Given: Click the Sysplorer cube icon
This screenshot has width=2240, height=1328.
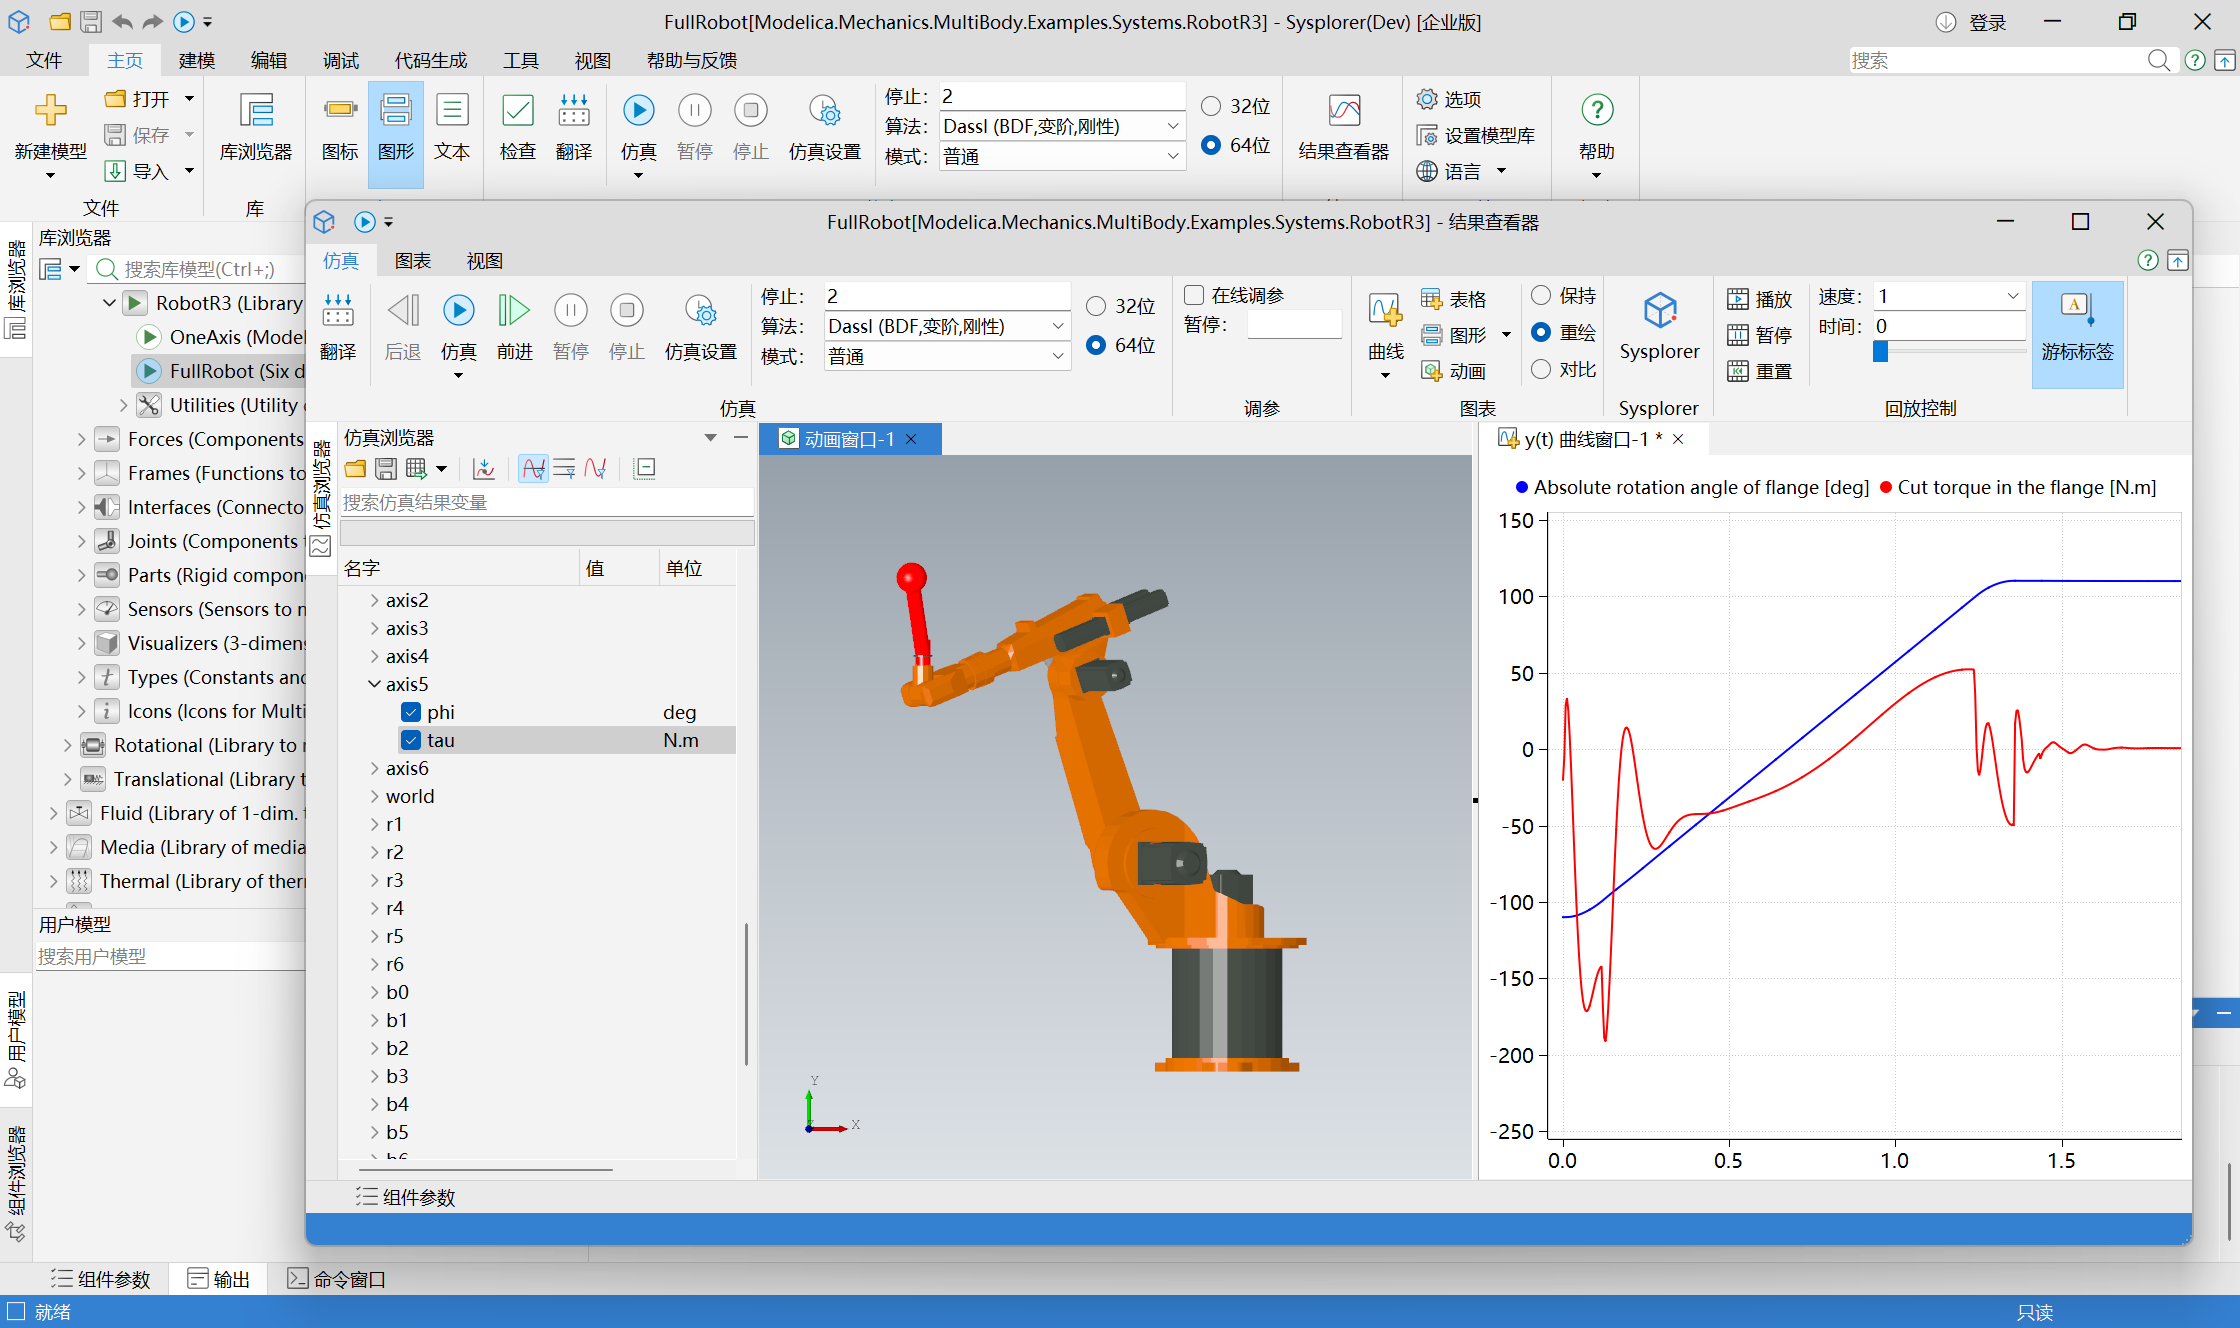Looking at the screenshot, I should [1659, 312].
